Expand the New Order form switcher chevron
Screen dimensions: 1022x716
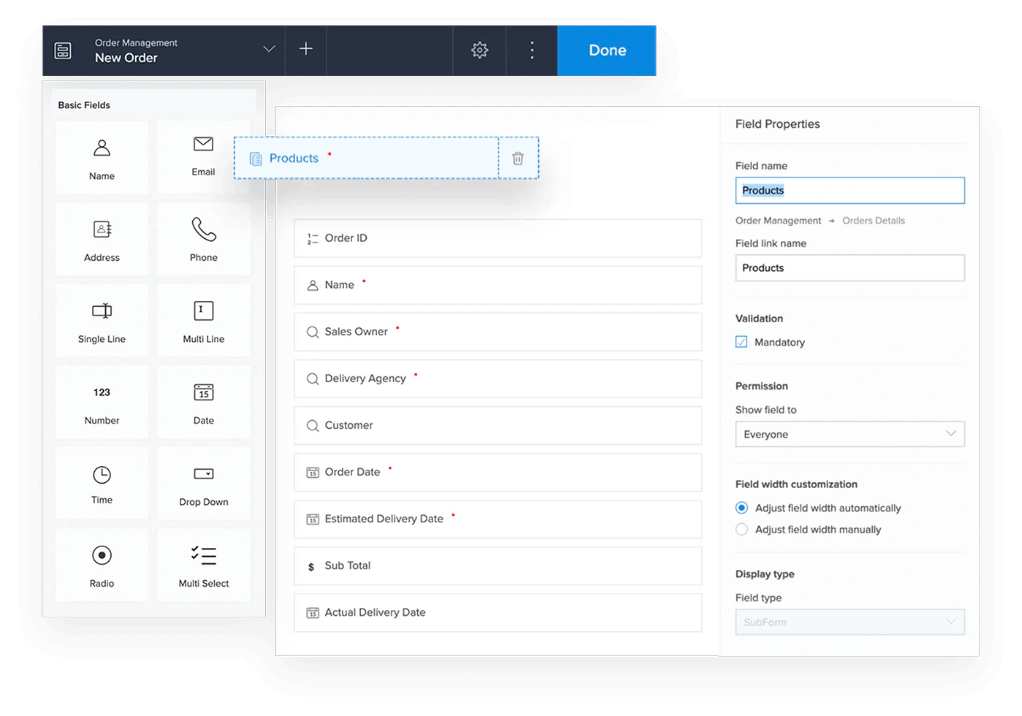pyautogui.click(x=269, y=49)
